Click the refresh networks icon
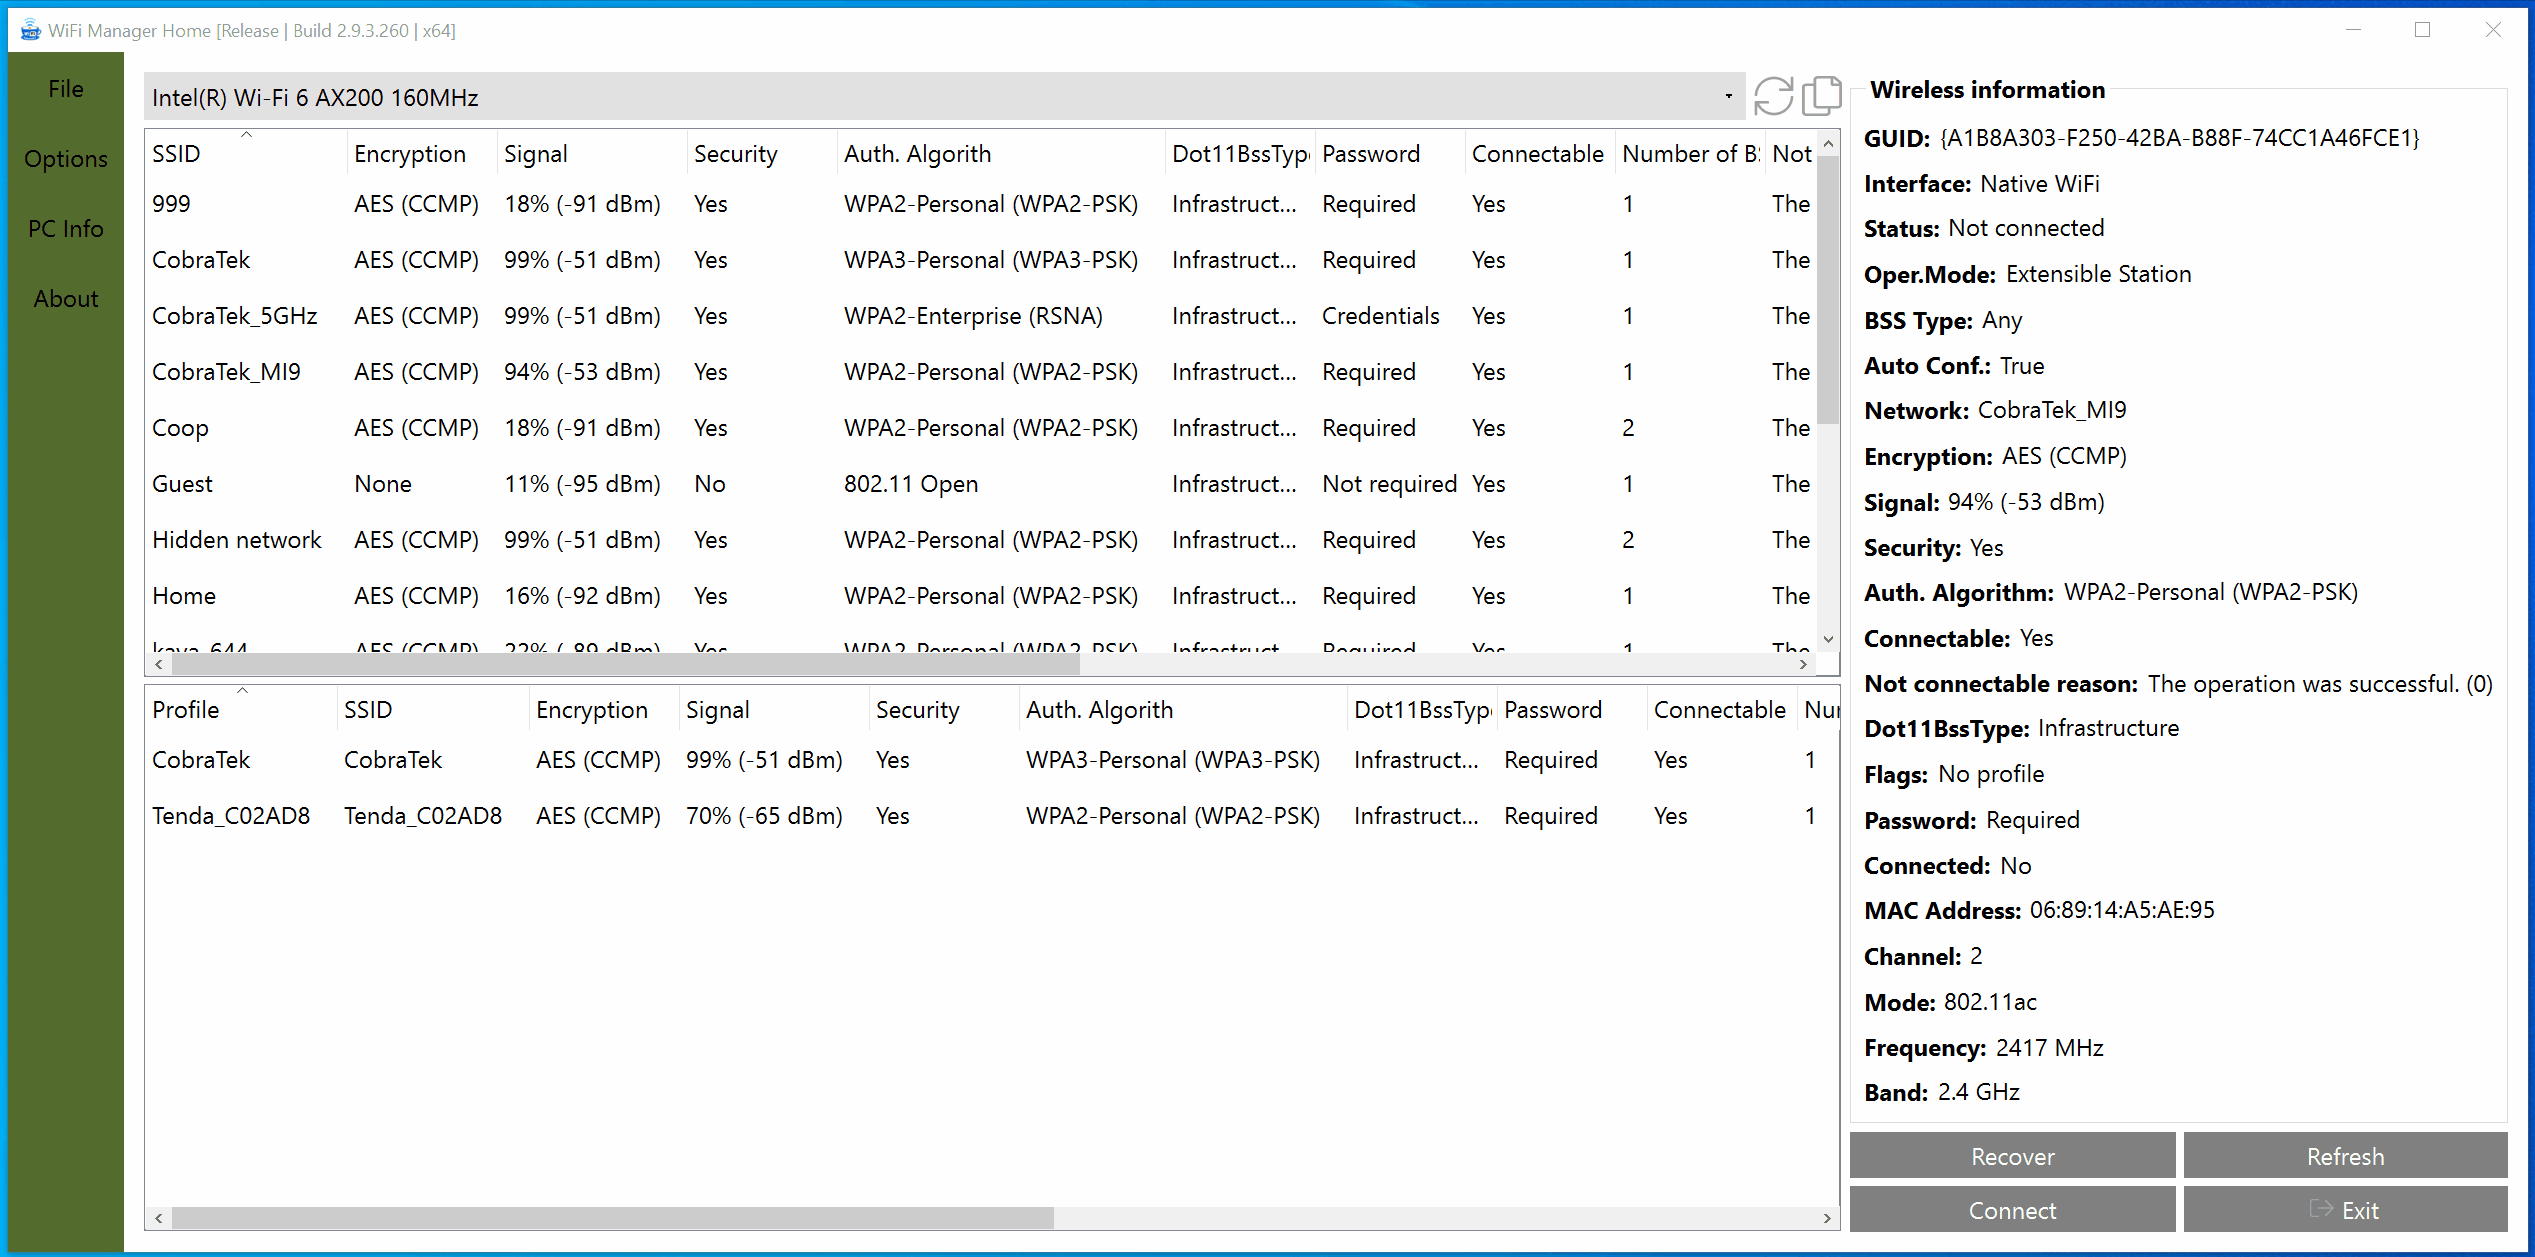2535x1257 pixels. point(1773,97)
